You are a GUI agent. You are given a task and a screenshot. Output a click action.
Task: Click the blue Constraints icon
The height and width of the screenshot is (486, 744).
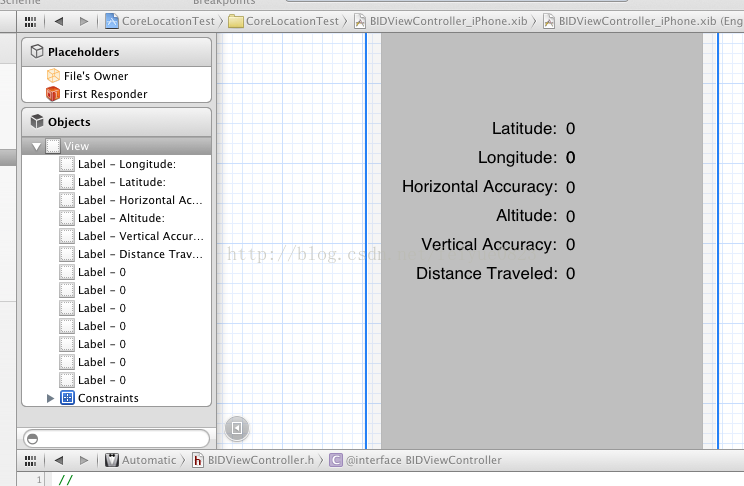(x=67, y=398)
